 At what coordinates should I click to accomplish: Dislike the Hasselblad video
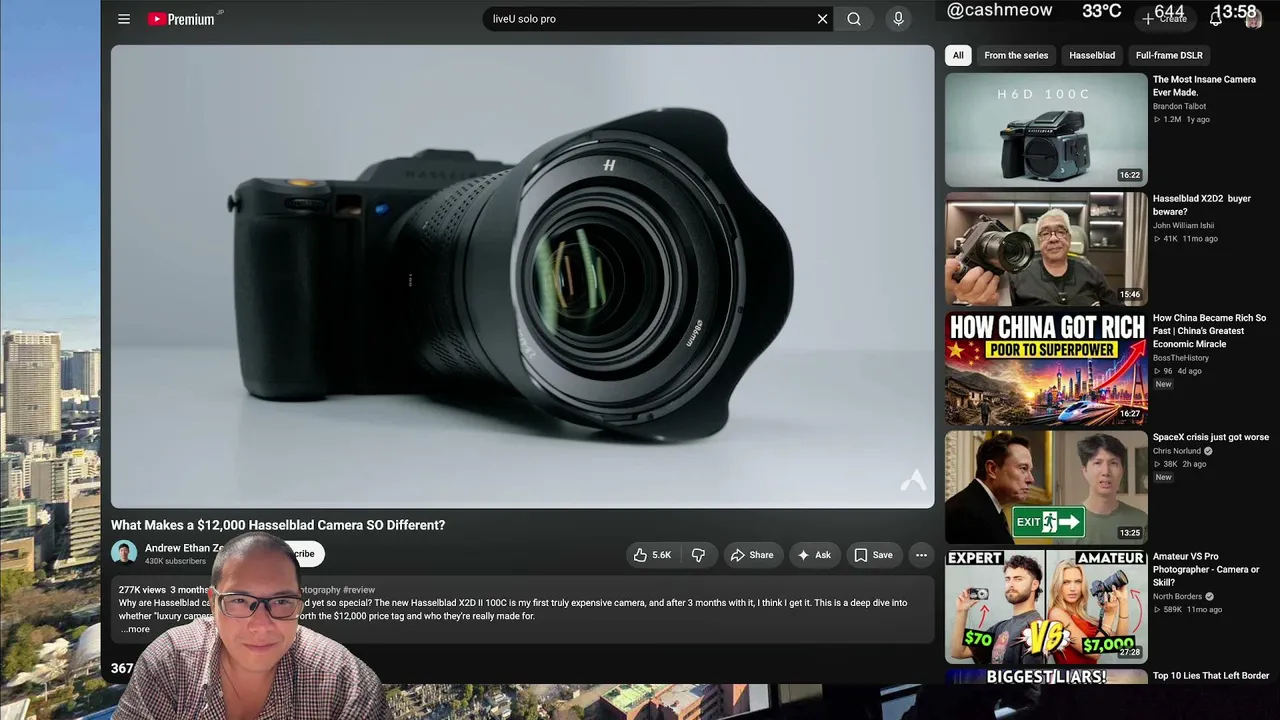(698, 555)
